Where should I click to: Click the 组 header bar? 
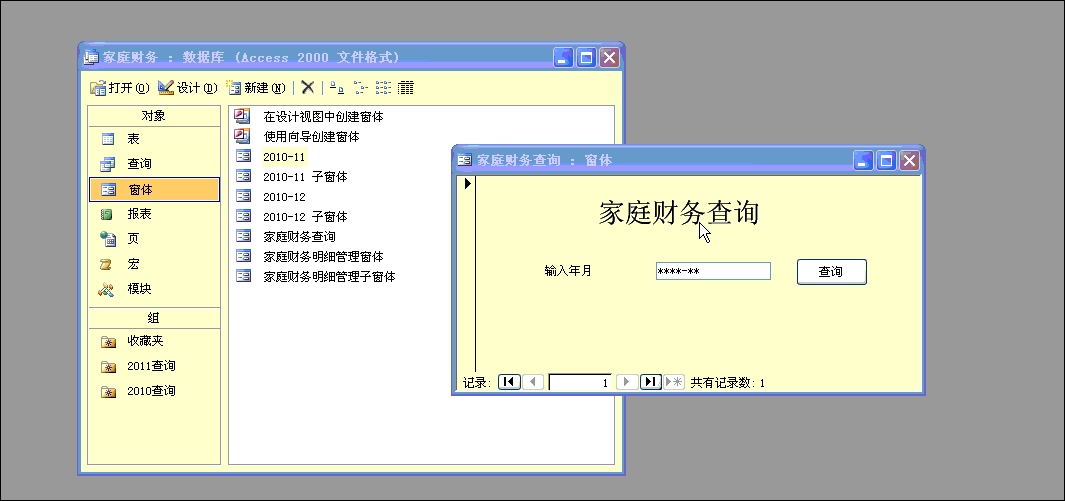154,318
